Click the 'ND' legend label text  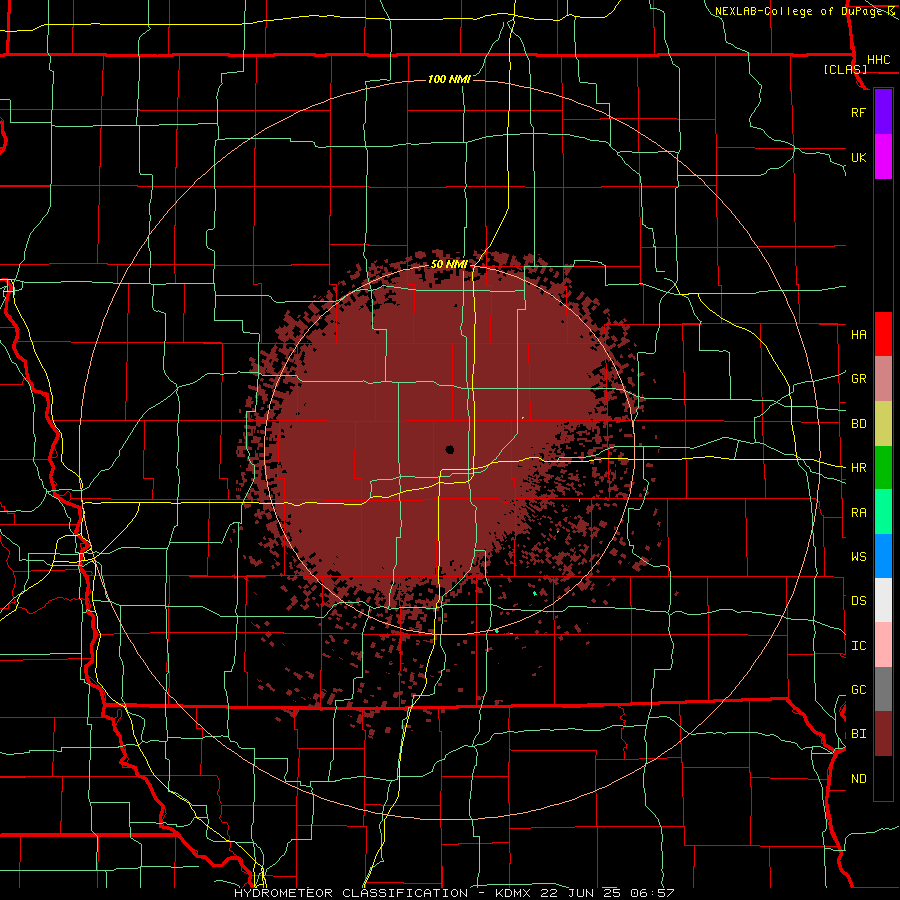(x=858, y=779)
